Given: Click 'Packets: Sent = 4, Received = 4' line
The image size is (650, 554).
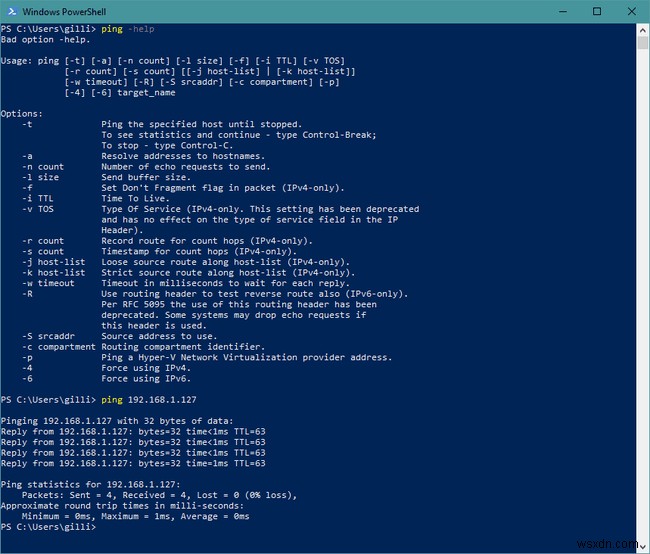Looking at the screenshot, I should (x=159, y=495).
